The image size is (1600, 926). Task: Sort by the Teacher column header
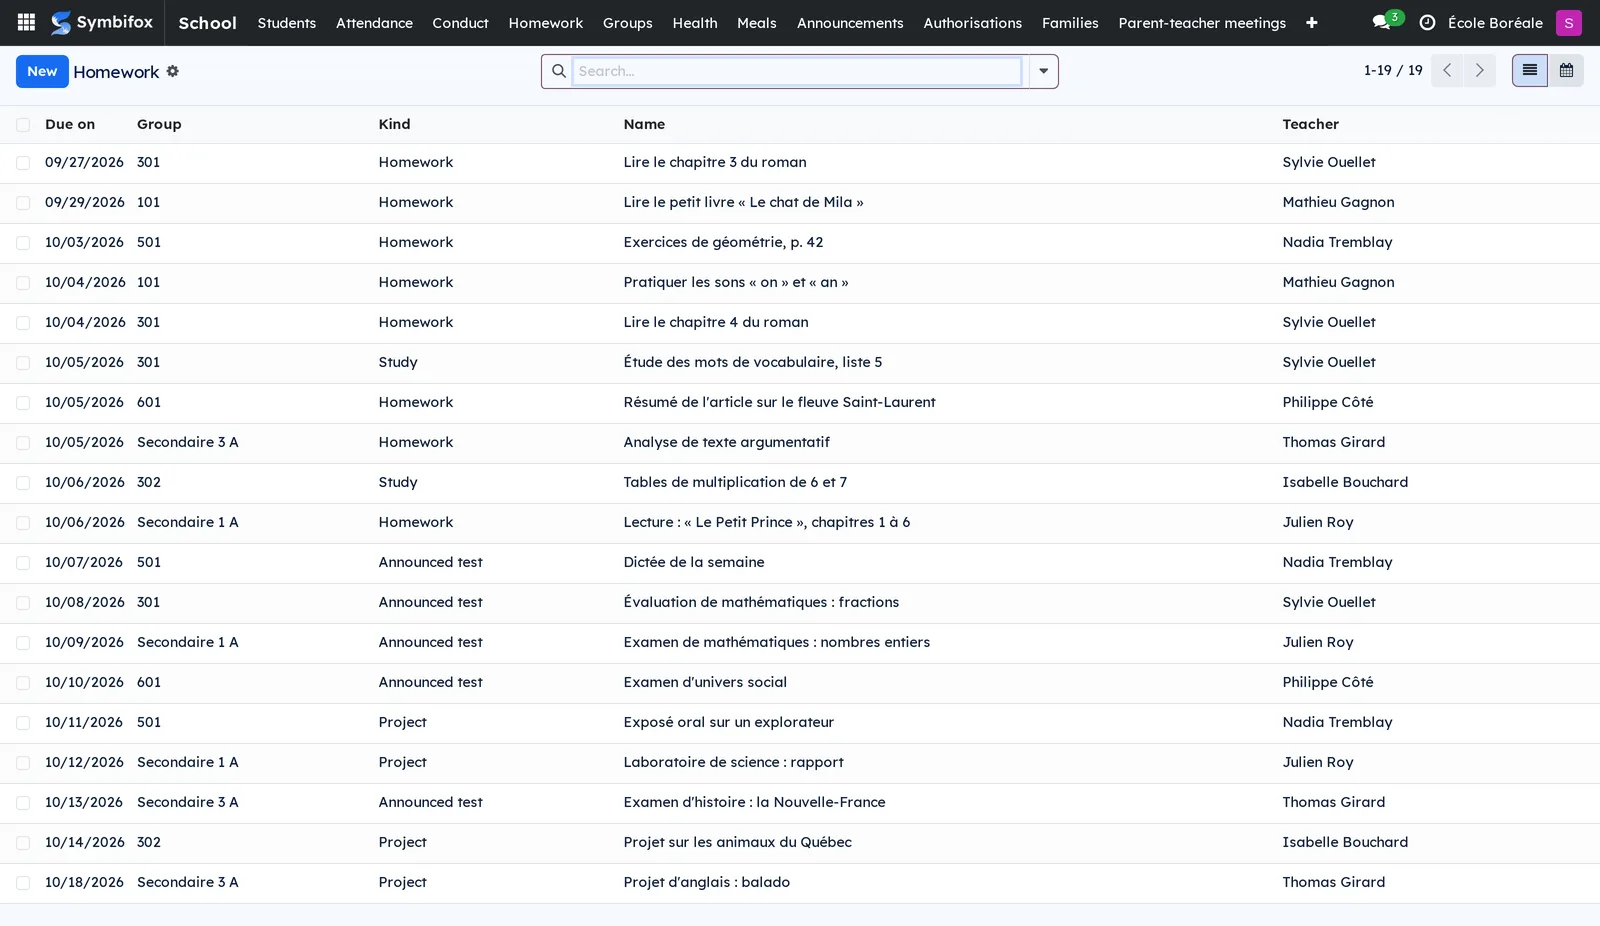point(1310,124)
